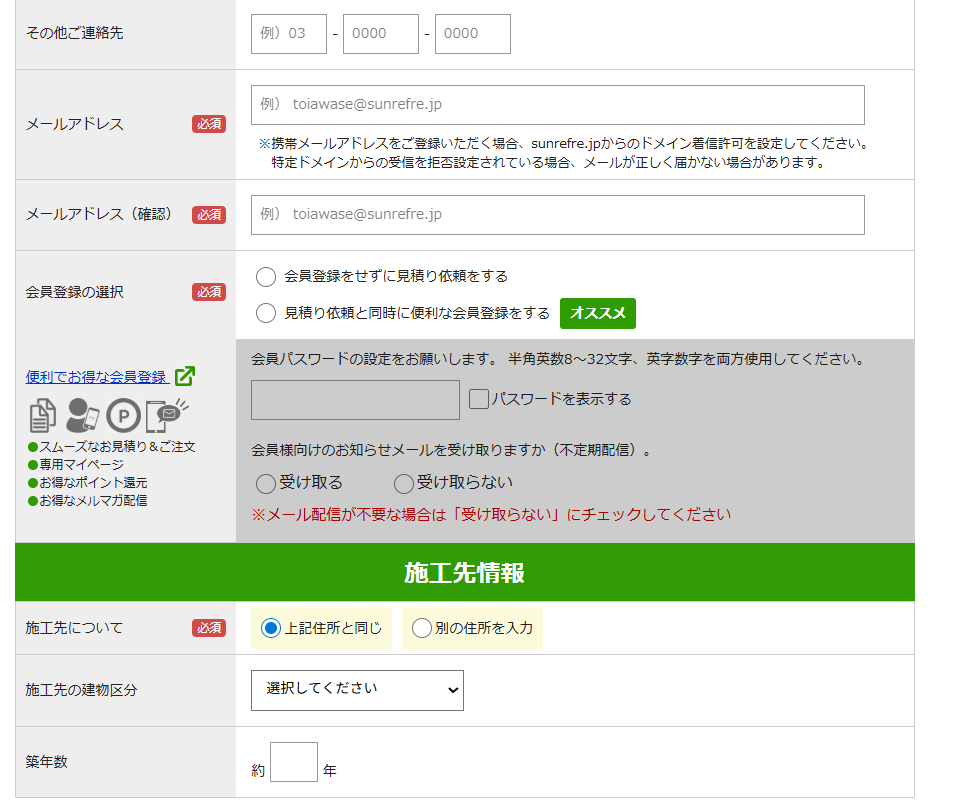Click the 必須 badge beside メールアドレス（確認）
The height and width of the screenshot is (804, 954).
(209, 215)
